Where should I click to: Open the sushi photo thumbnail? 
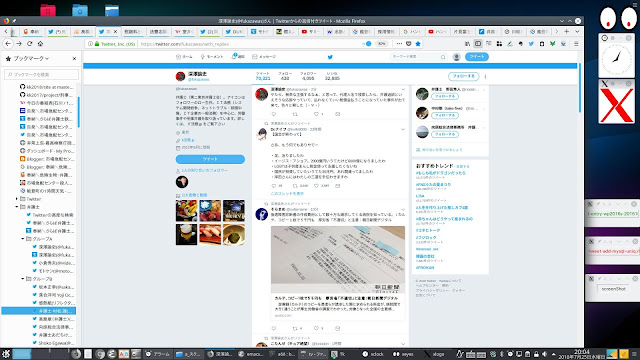(x=210, y=234)
